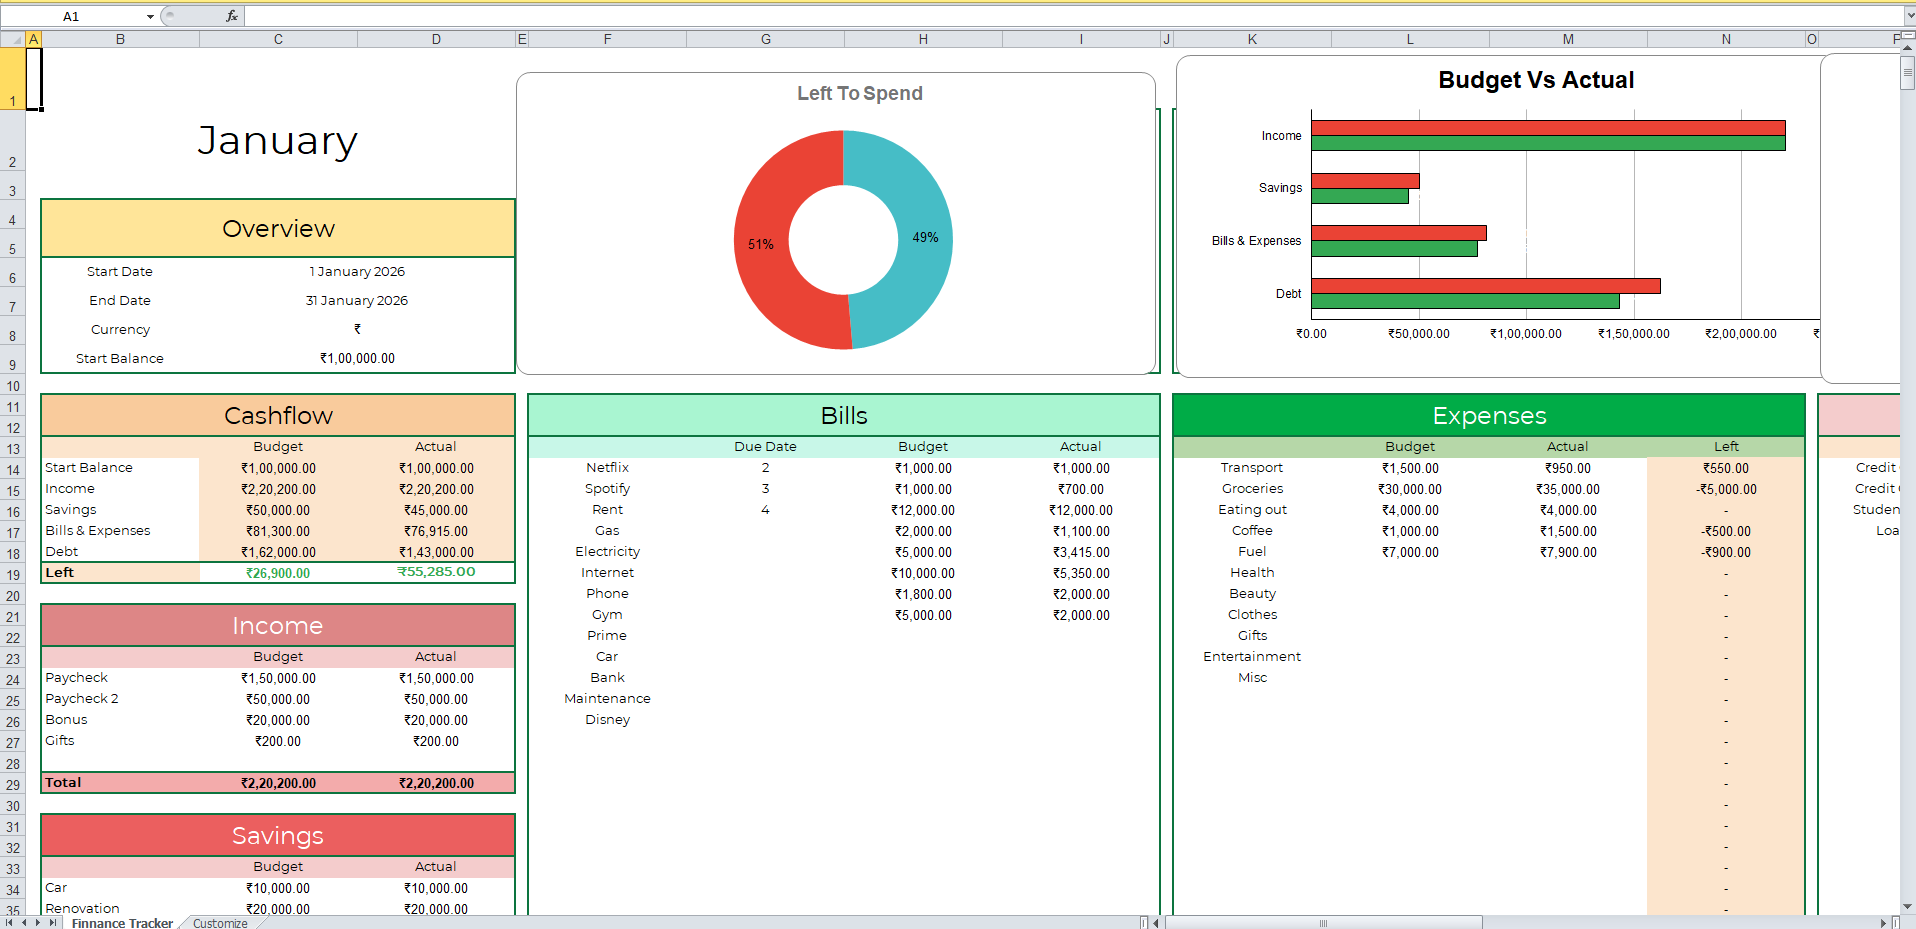Click the Left To Spend chart title
The image size is (1916, 929).
860,93
